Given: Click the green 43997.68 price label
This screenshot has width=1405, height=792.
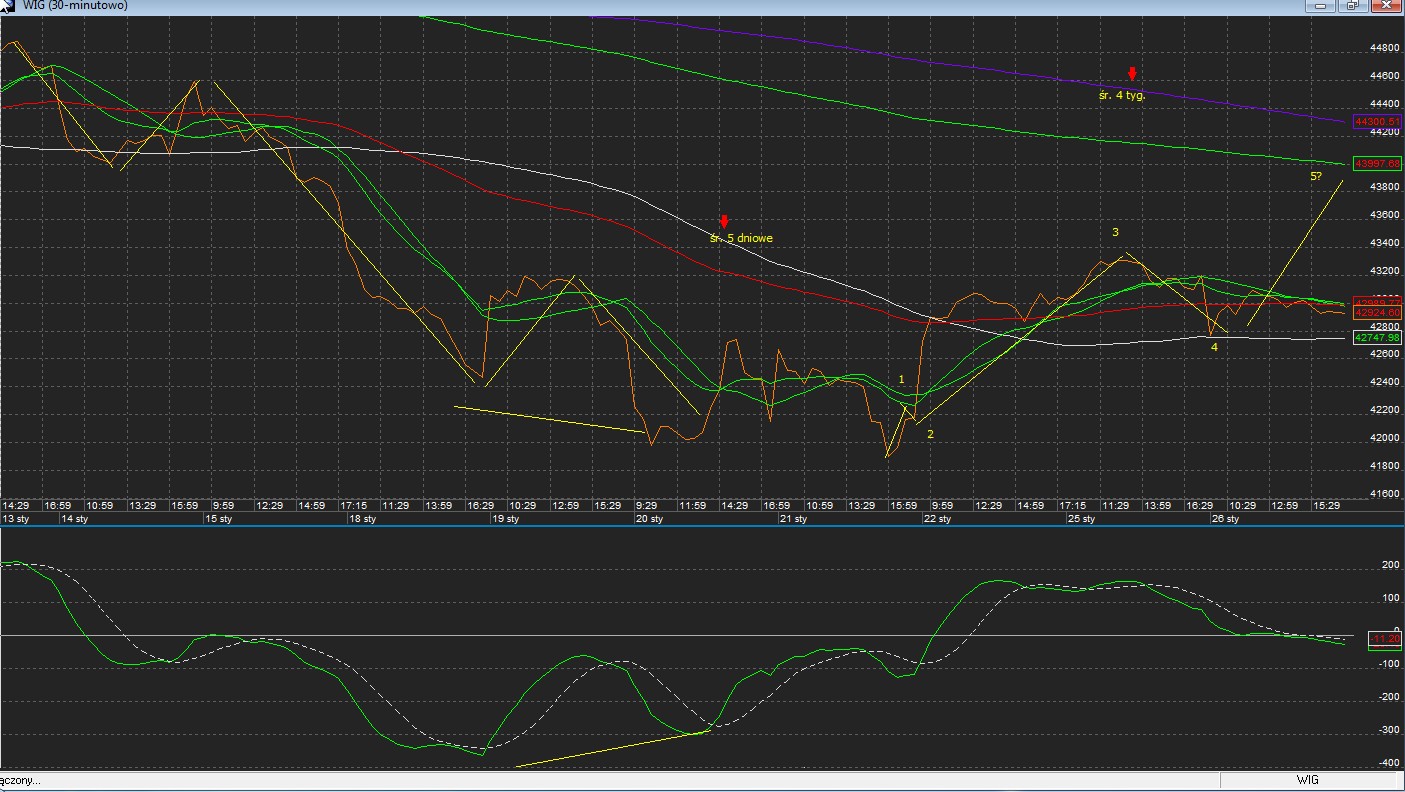Looking at the screenshot, I should (x=1377, y=163).
